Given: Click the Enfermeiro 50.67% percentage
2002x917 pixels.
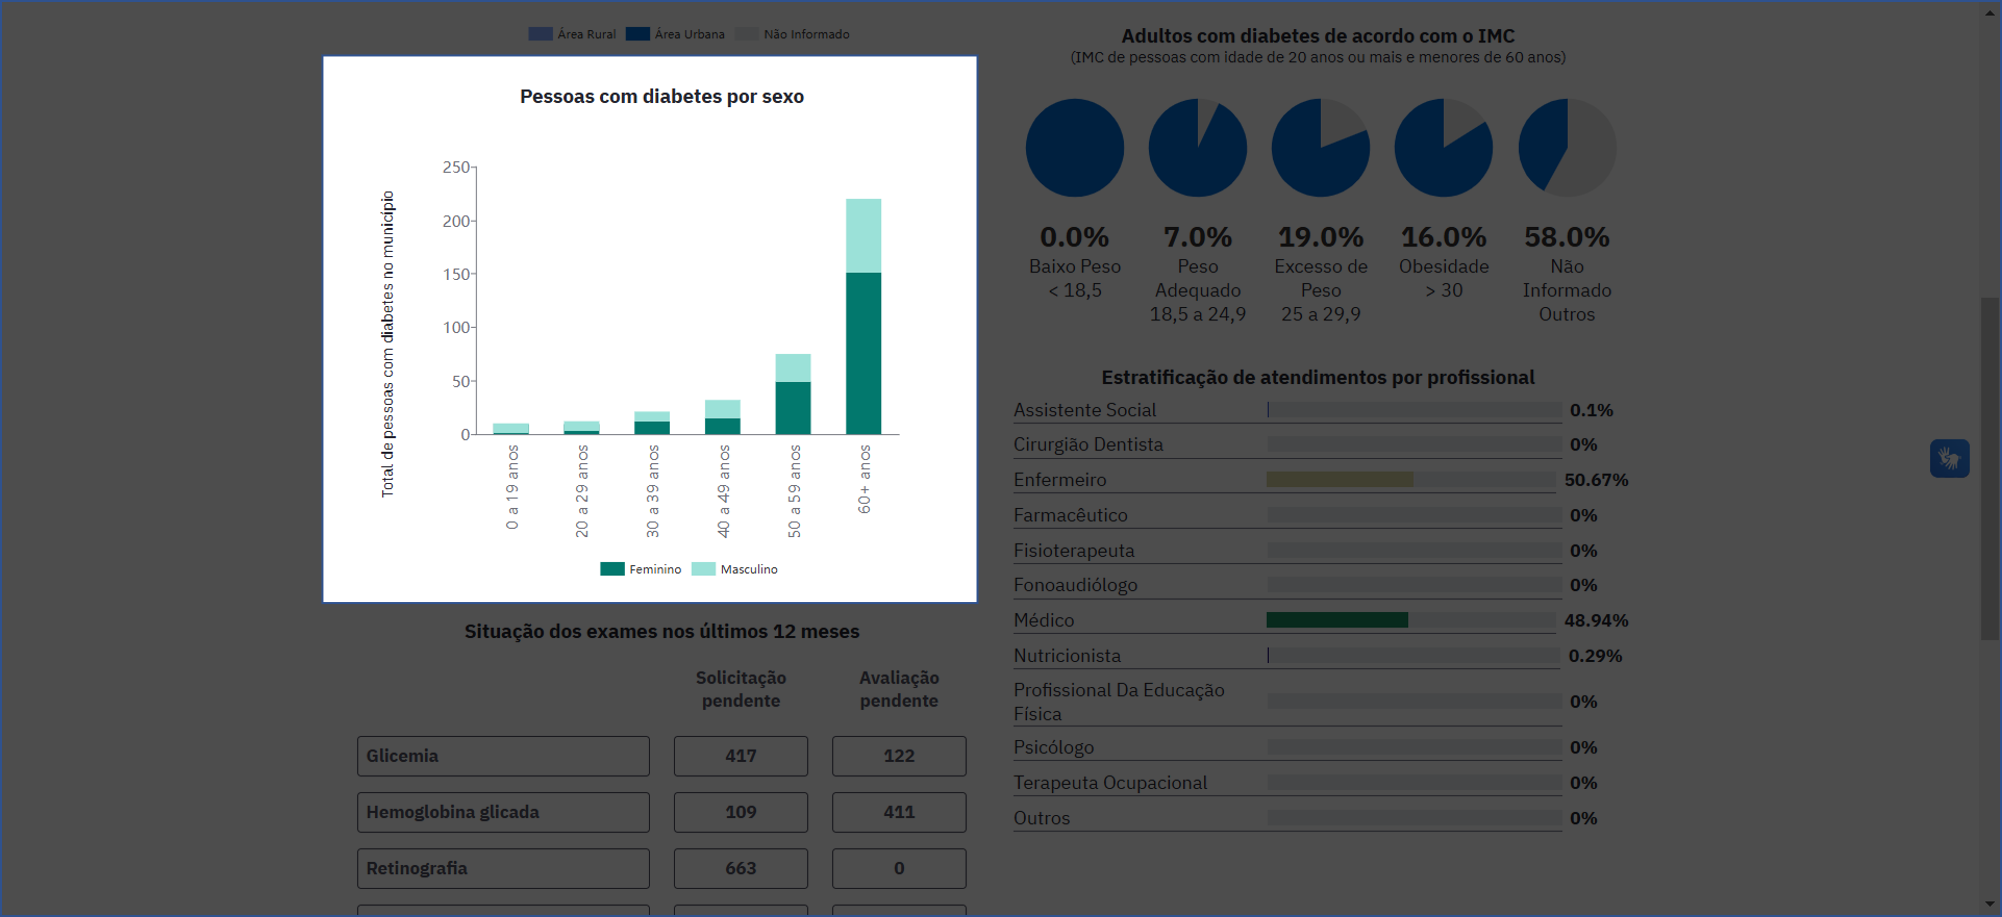Looking at the screenshot, I should point(1596,480).
